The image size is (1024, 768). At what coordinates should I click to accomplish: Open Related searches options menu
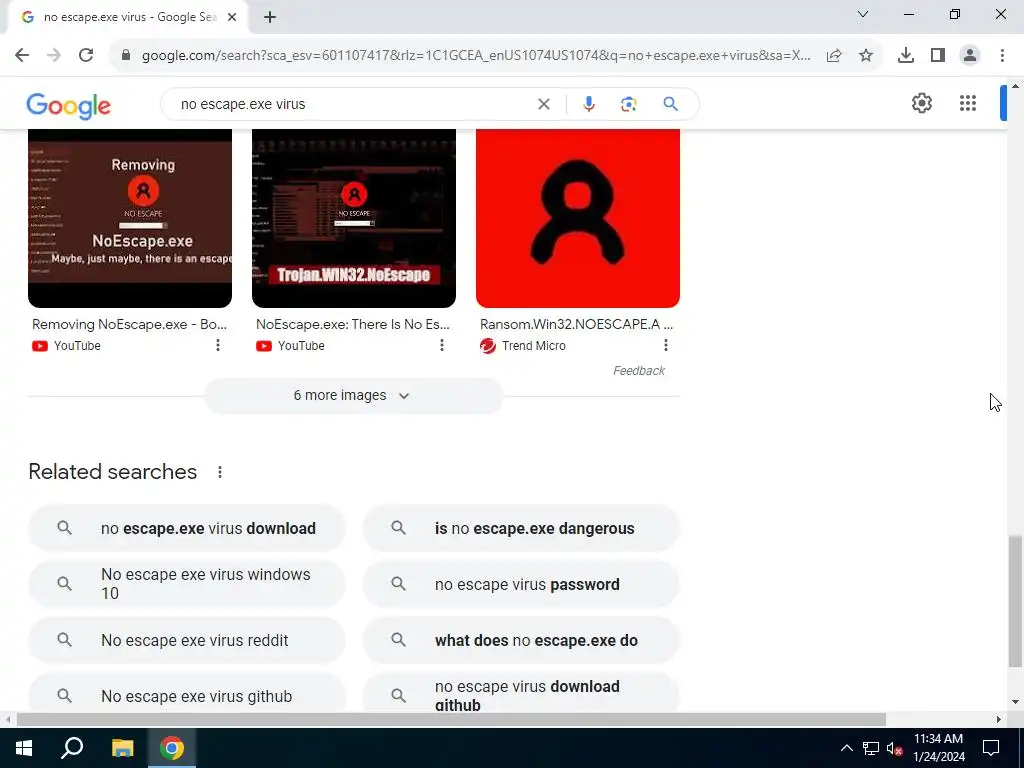pyautogui.click(x=220, y=472)
